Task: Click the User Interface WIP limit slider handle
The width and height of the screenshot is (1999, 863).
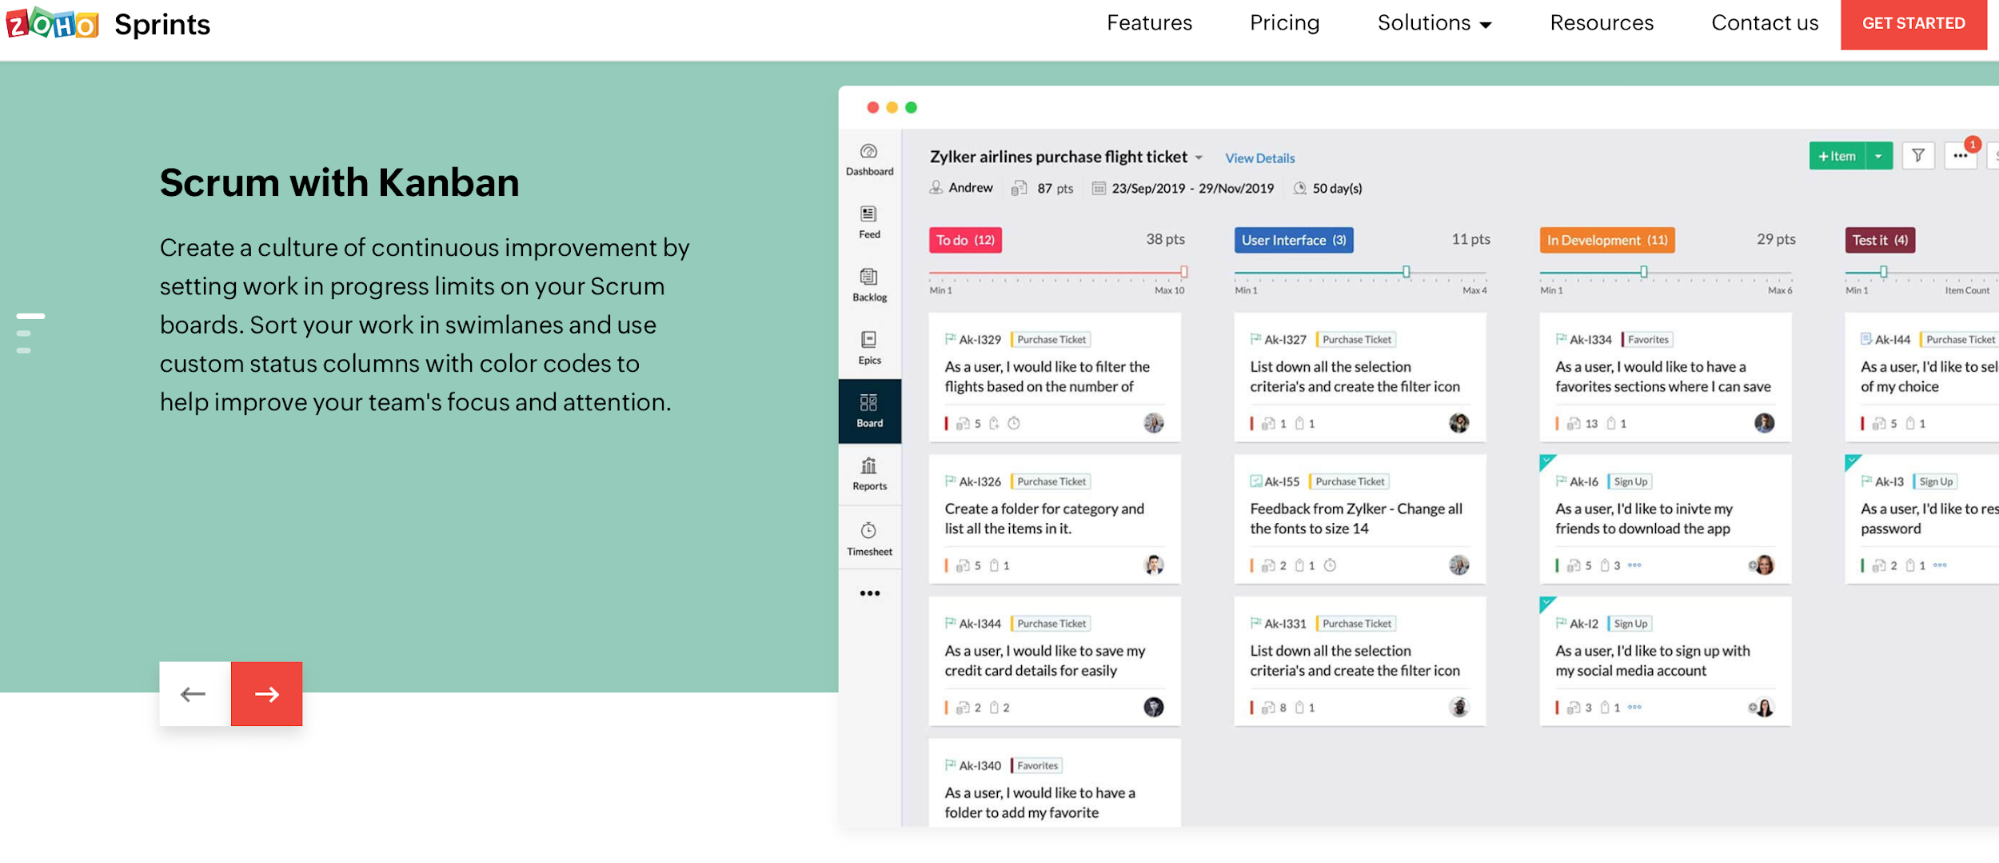Action: pos(1406,272)
